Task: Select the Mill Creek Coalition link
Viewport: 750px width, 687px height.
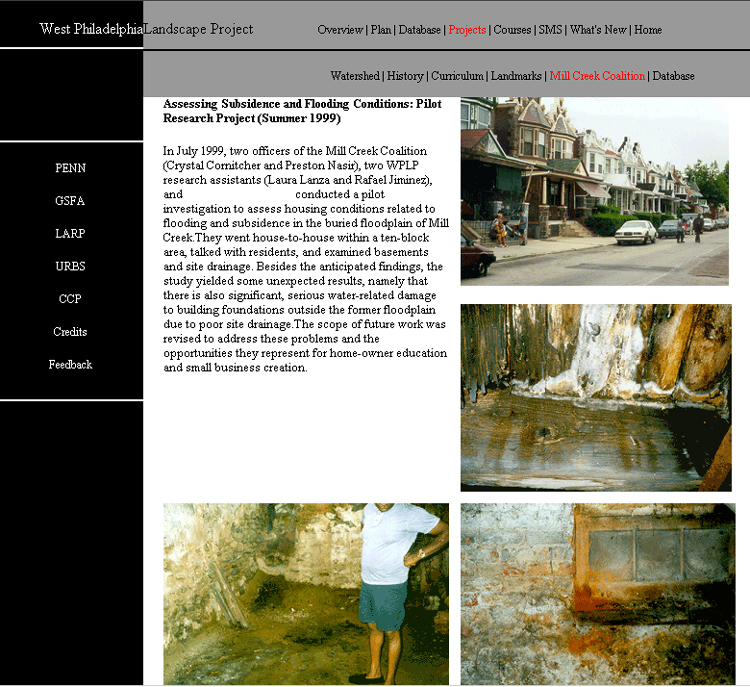Action: pos(597,76)
